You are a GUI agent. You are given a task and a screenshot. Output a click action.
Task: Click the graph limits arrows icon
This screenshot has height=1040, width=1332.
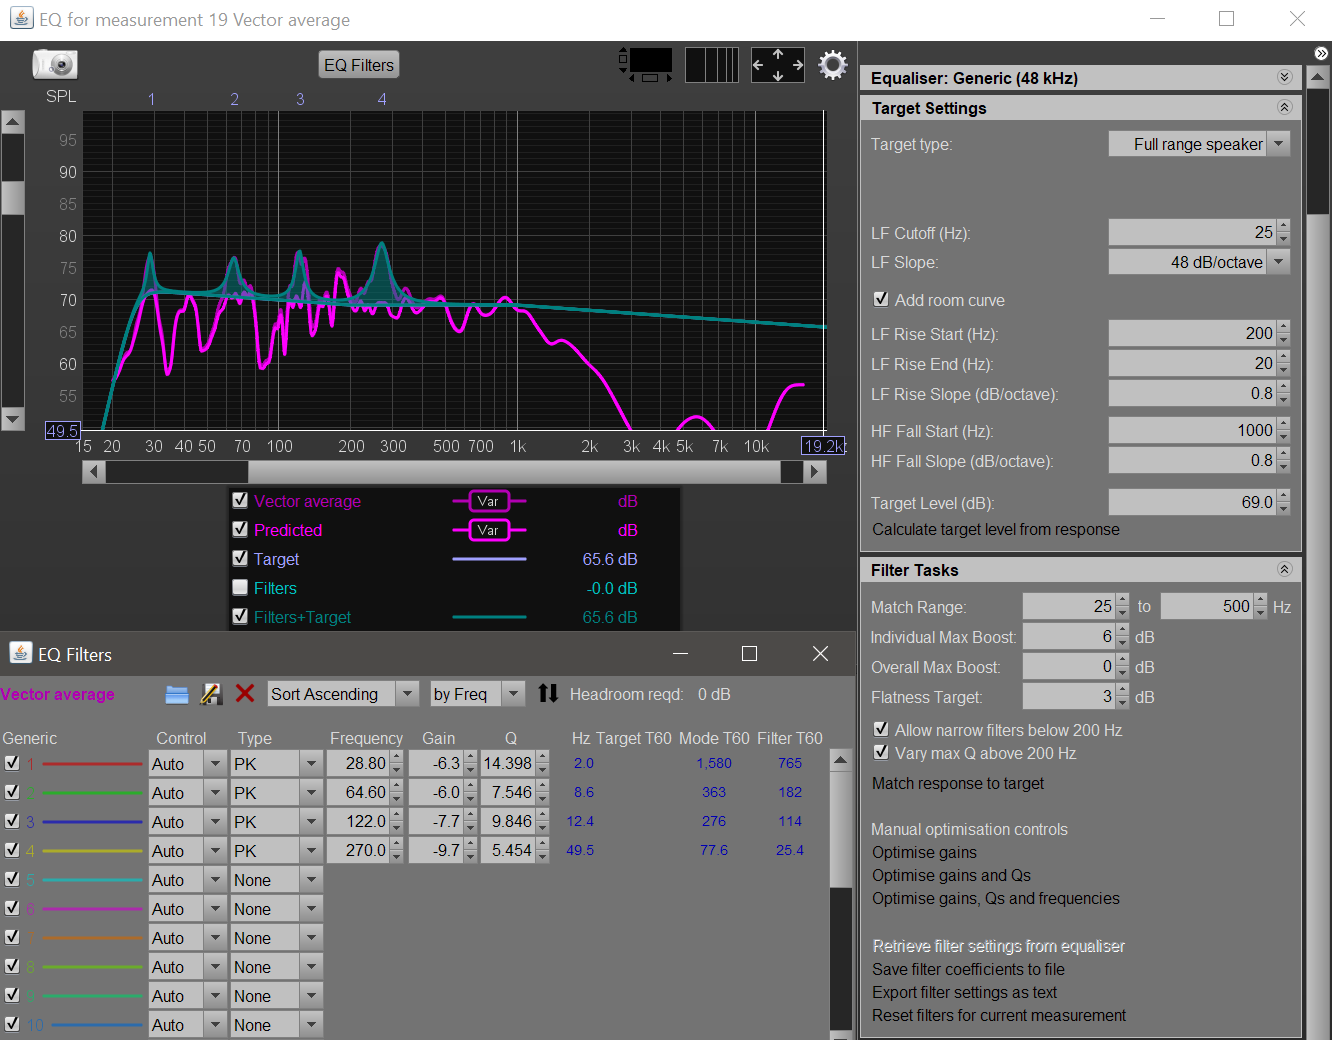[778, 65]
